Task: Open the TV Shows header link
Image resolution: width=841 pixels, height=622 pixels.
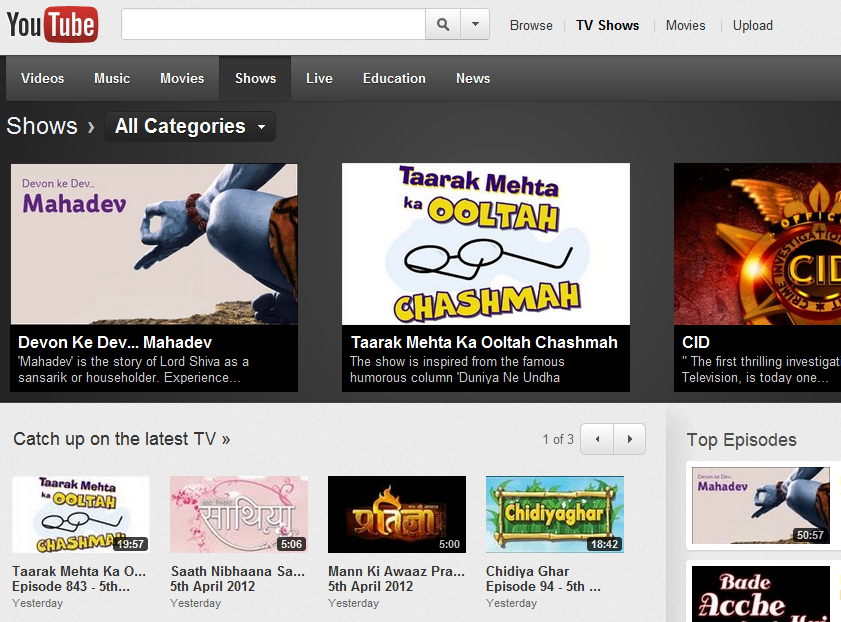Action: (607, 25)
